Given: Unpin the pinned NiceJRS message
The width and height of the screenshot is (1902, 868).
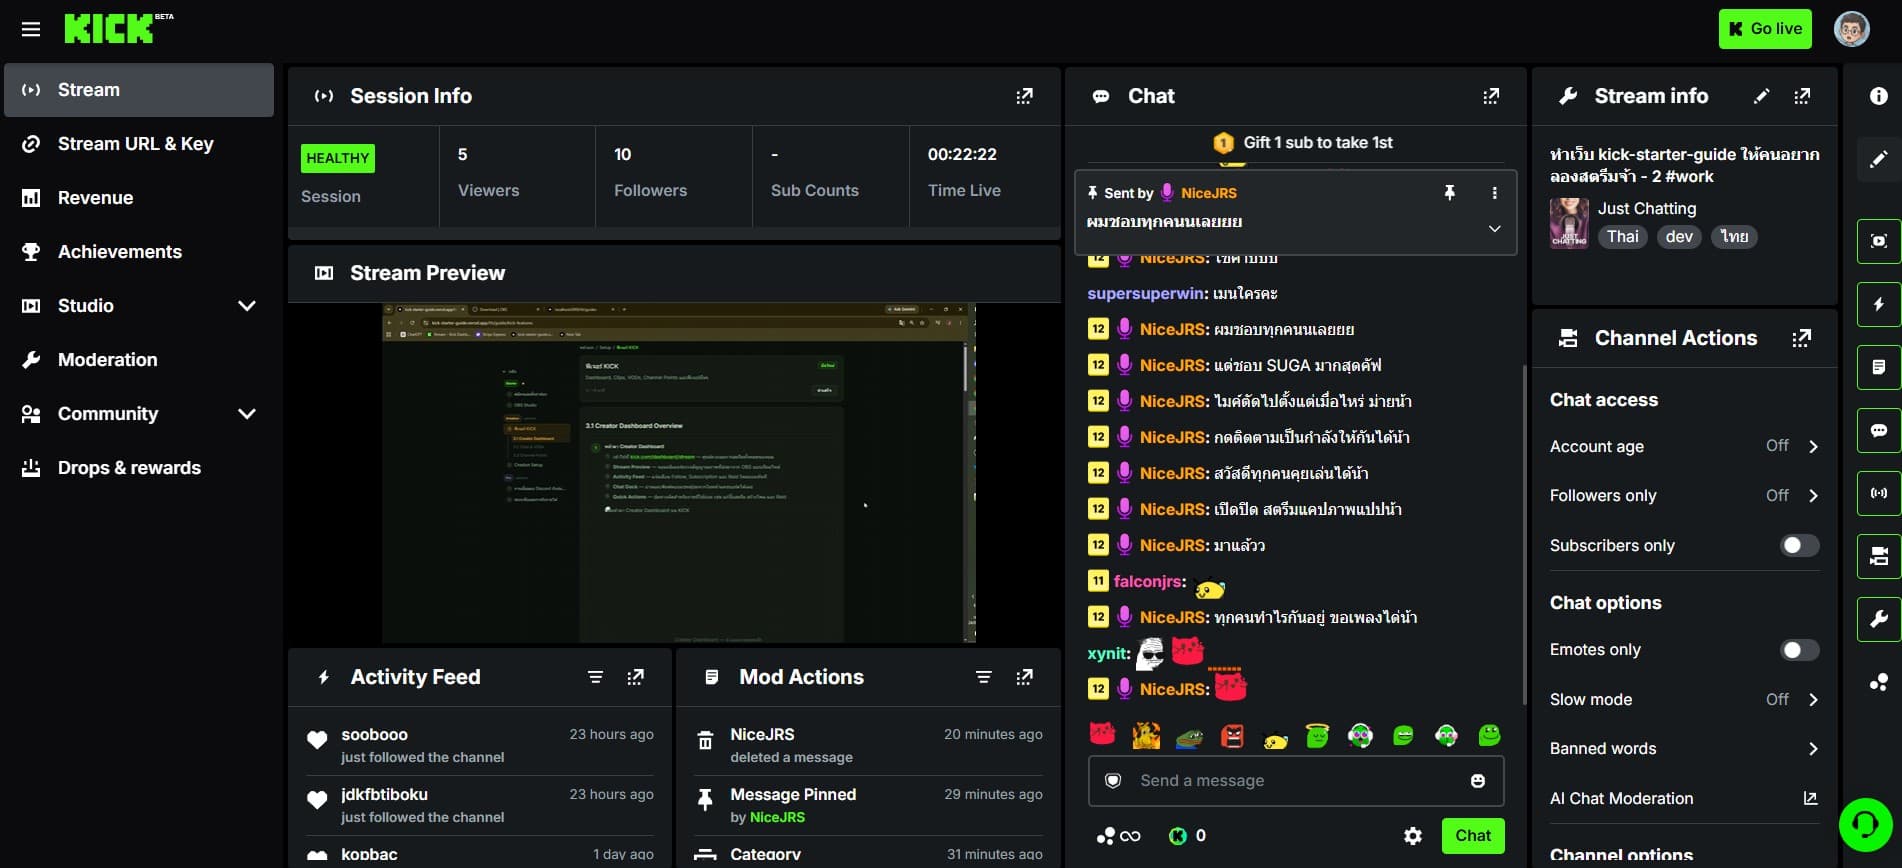Looking at the screenshot, I should [x=1449, y=193].
